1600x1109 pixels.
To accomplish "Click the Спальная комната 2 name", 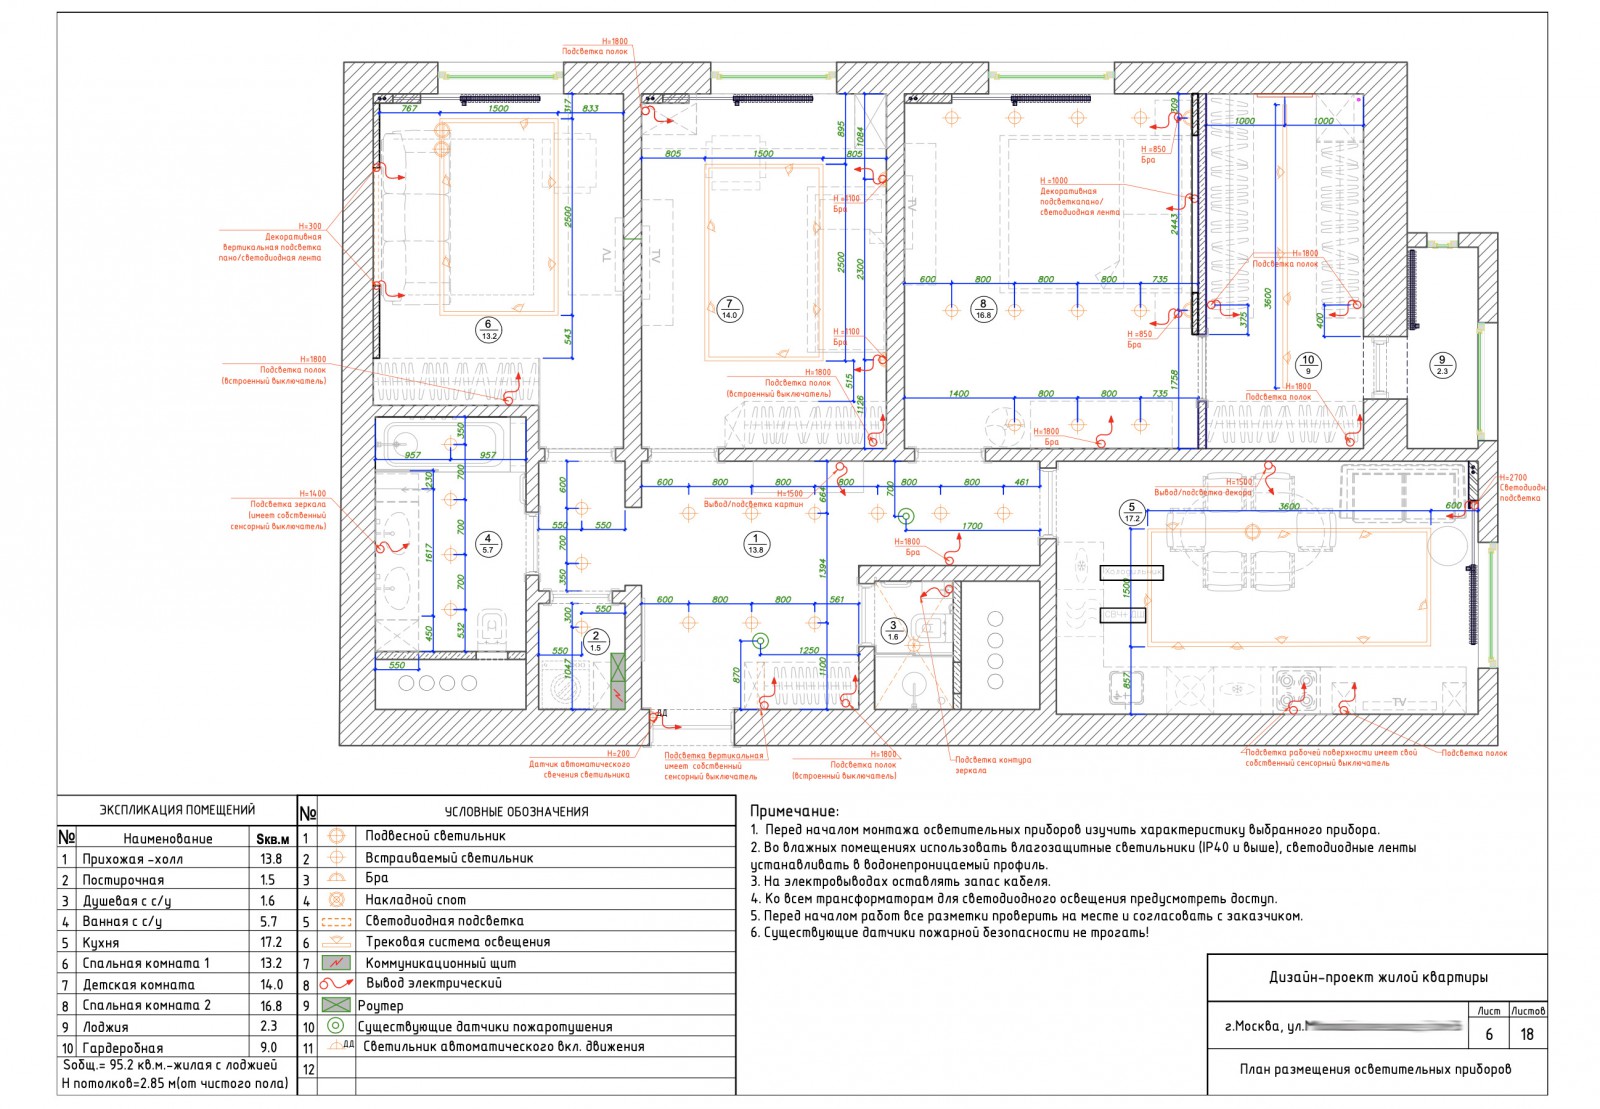I will [146, 1005].
